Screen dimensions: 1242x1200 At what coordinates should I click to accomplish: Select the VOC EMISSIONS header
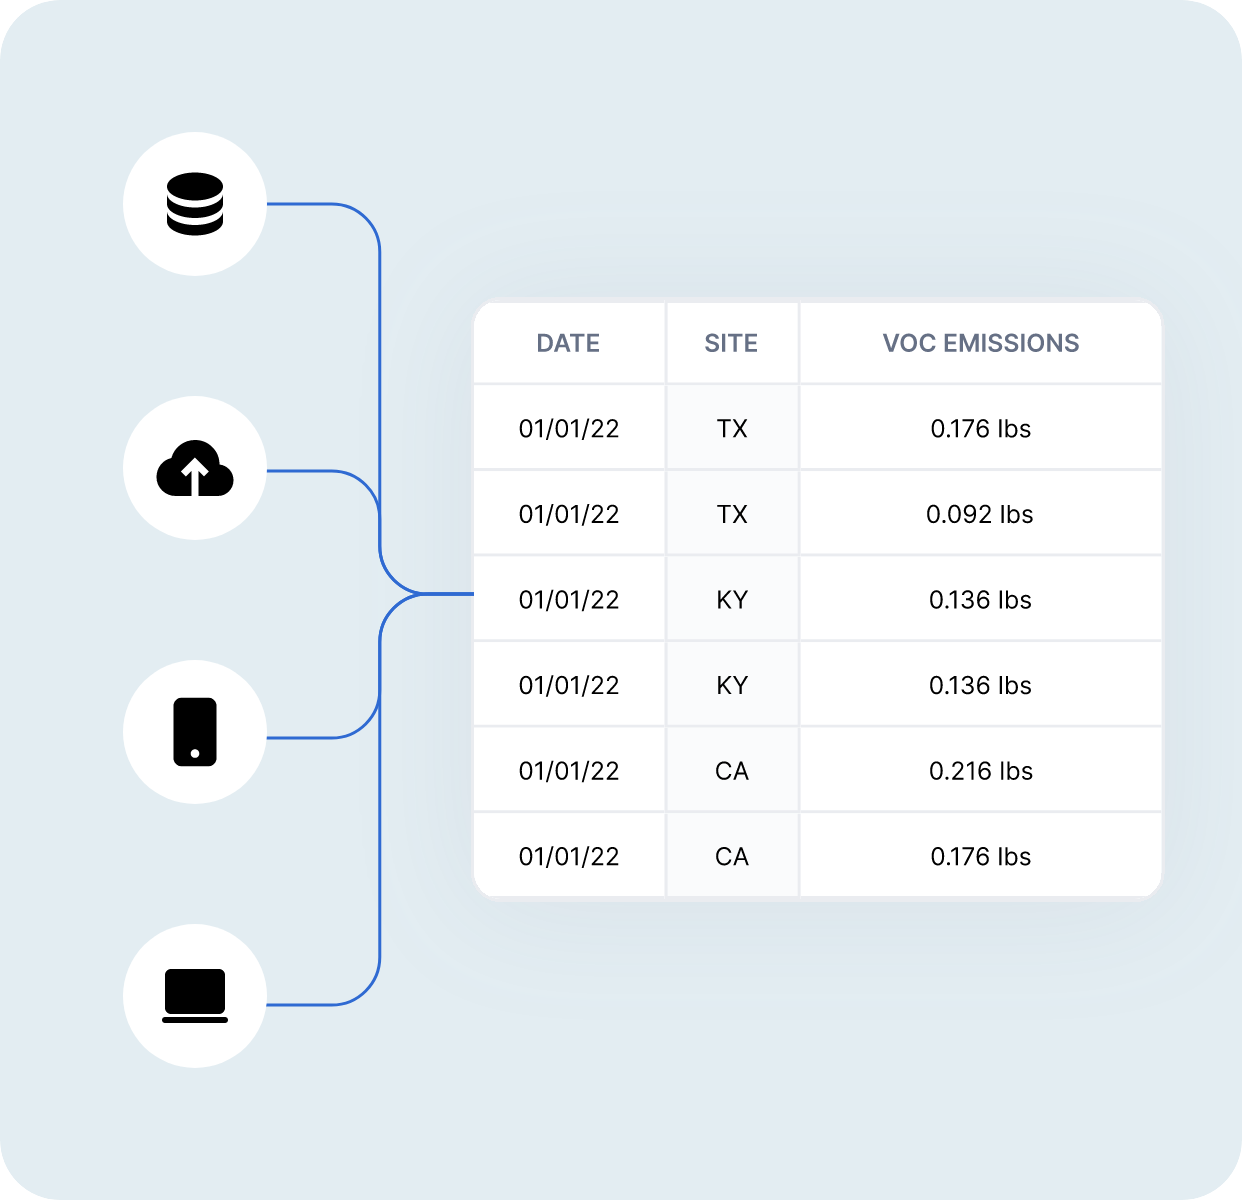coord(980,343)
